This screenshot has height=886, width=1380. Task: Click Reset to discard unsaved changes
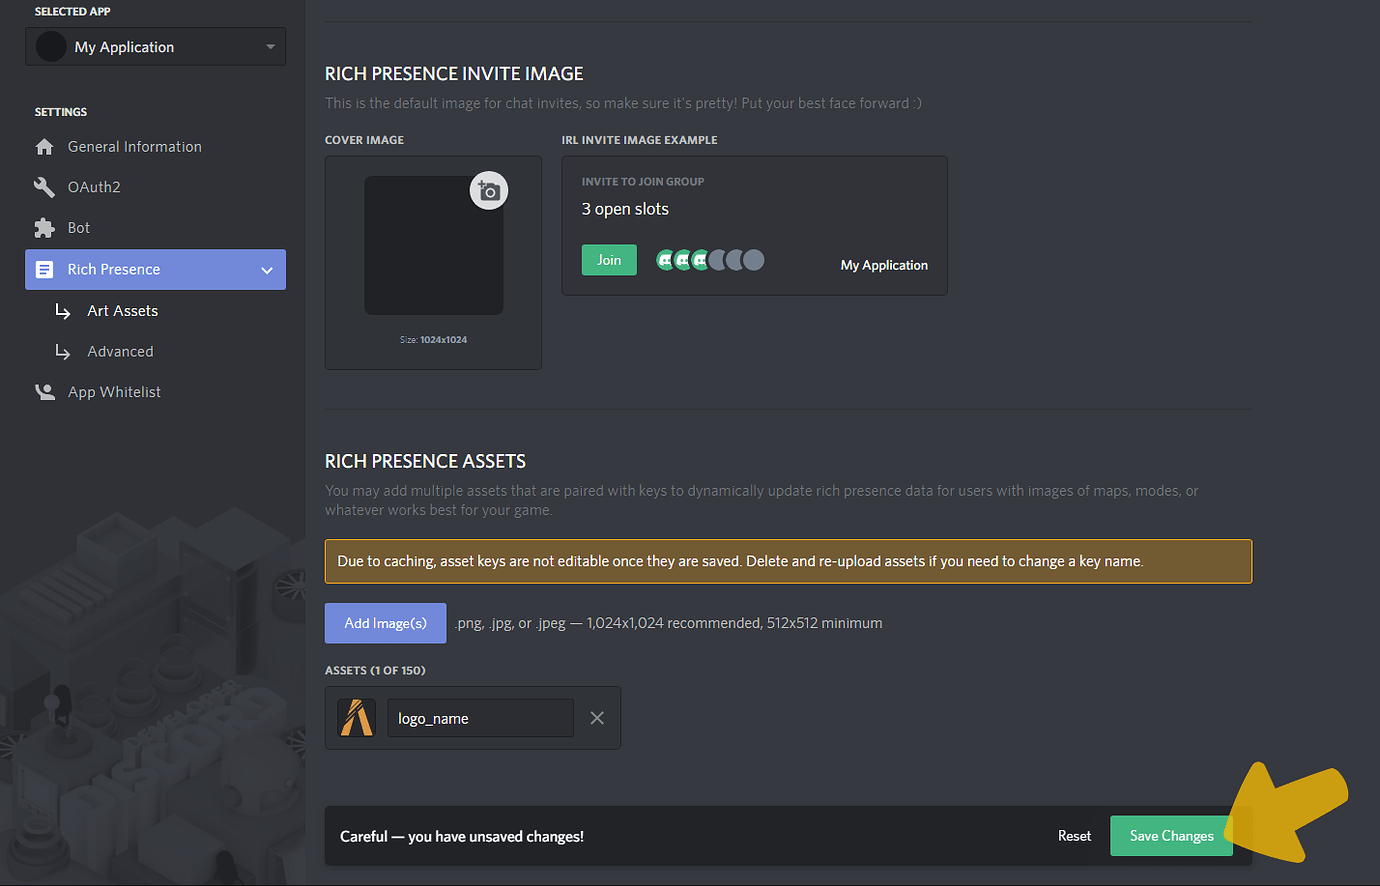click(1074, 835)
